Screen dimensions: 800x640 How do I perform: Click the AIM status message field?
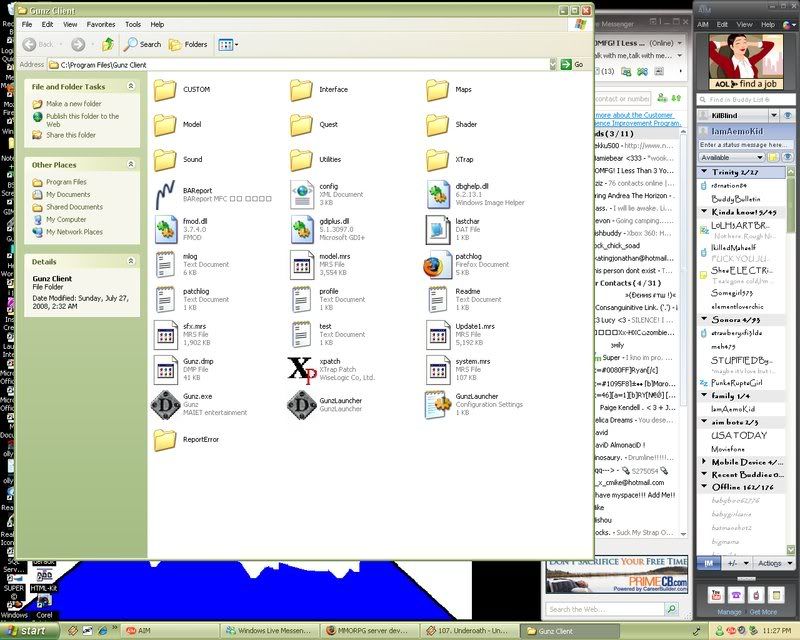point(746,145)
